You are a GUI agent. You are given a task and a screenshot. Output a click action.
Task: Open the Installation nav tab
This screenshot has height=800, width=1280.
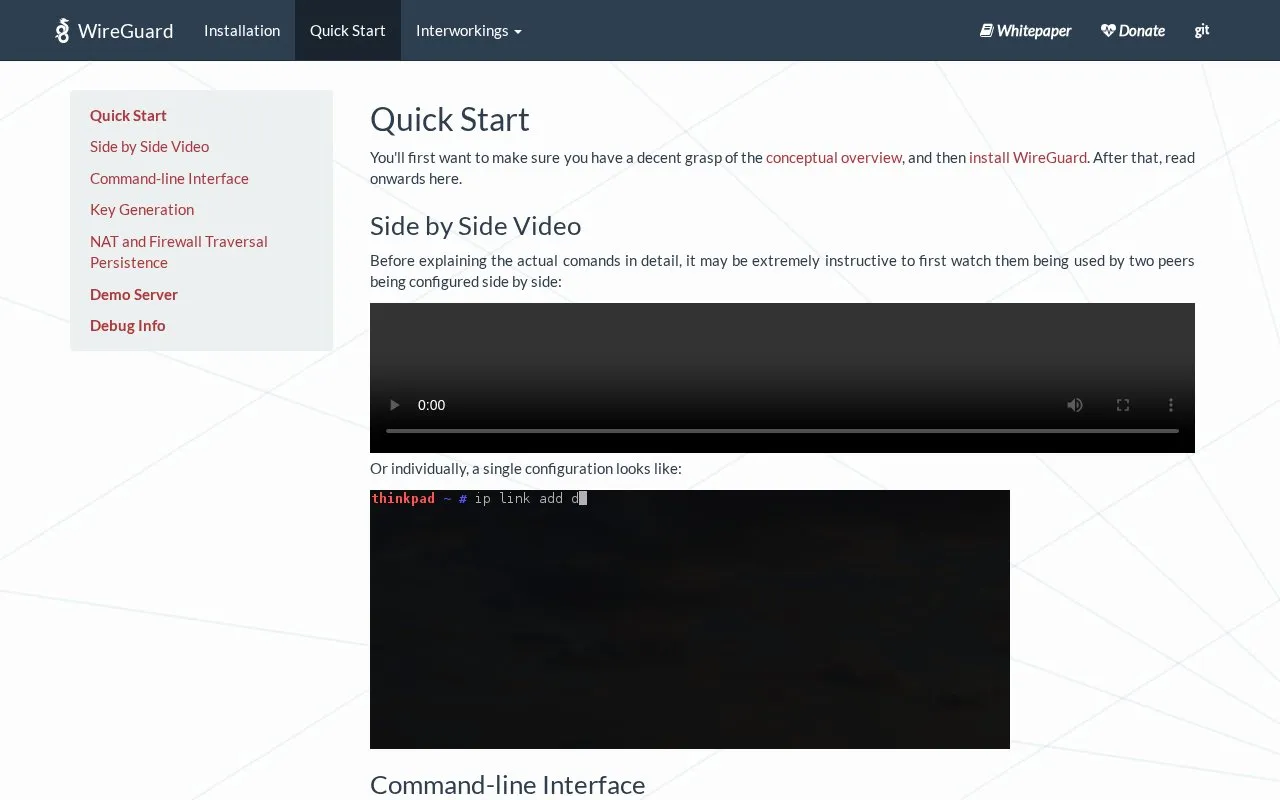(x=242, y=30)
